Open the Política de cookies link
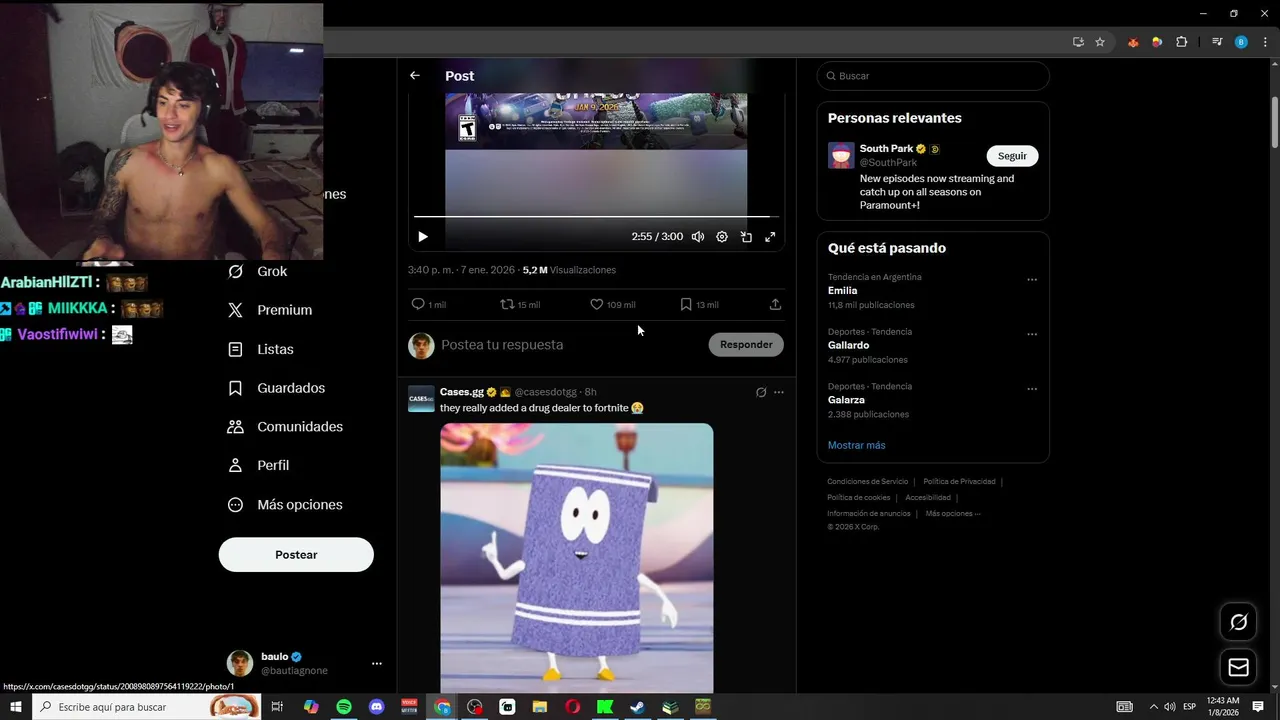Screen dimensions: 1280x720 coord(858,498)
